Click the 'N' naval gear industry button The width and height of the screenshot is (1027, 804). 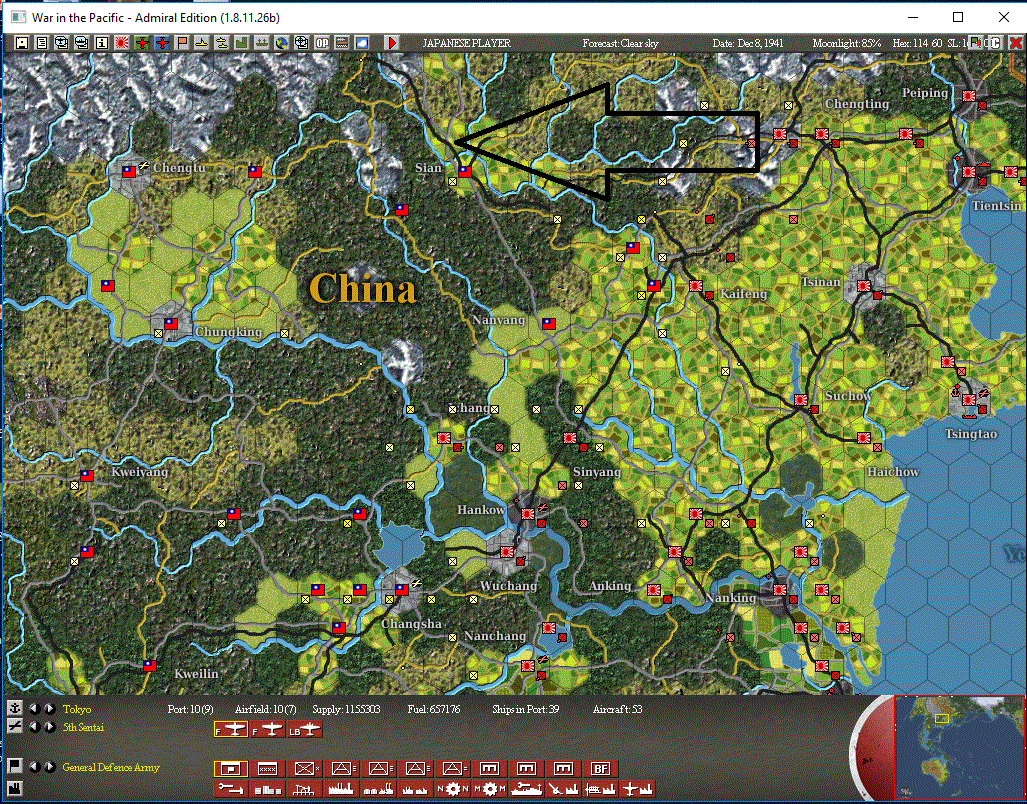point(453,789)
